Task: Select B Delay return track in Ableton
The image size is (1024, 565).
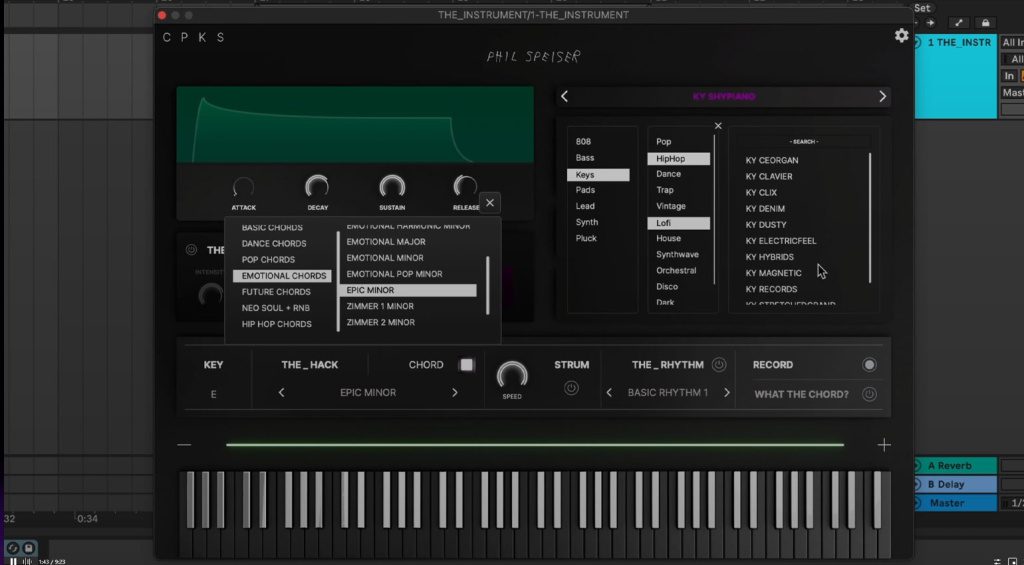Action: point(956,484)
